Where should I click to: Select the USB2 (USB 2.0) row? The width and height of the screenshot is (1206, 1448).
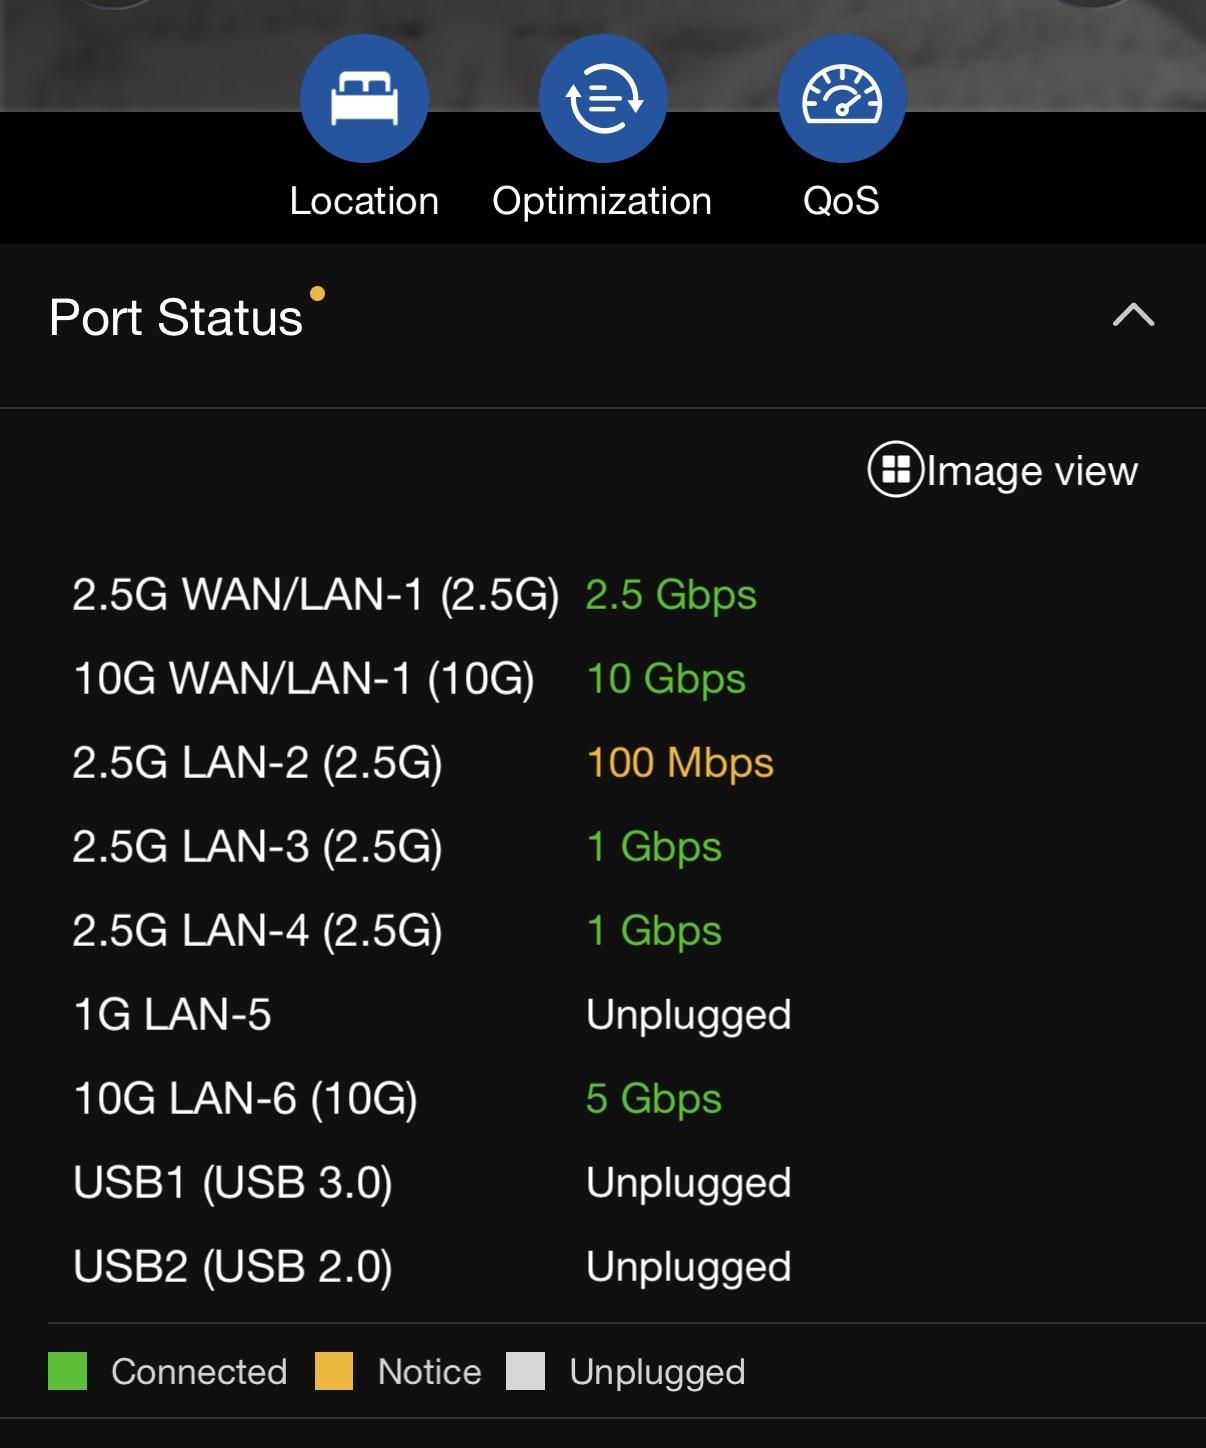click(232, 1267)
